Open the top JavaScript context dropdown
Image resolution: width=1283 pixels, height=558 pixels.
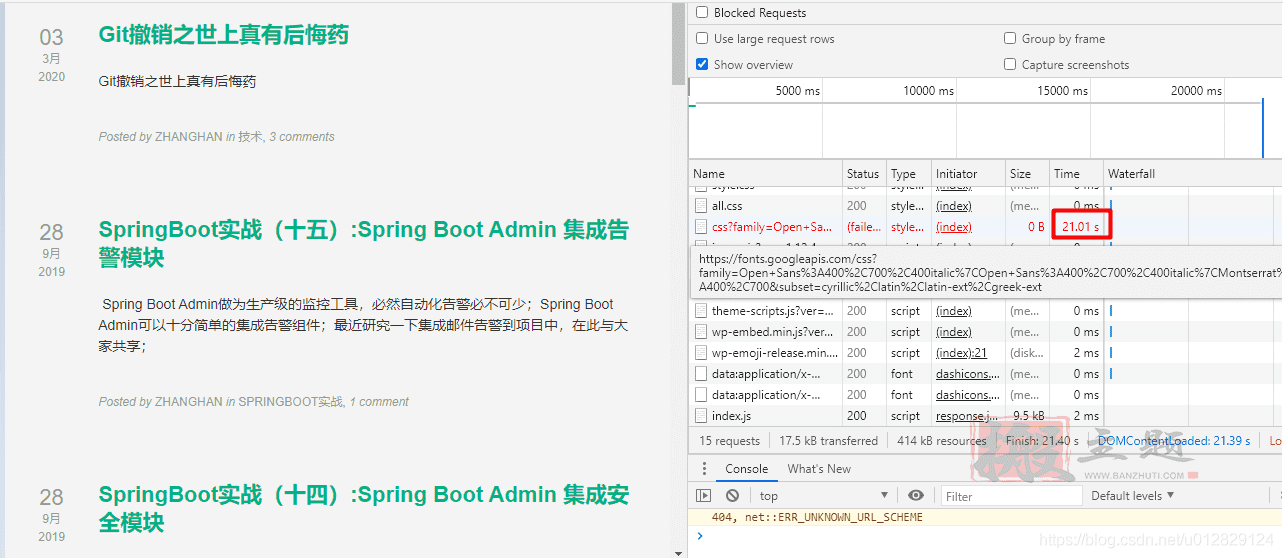[823, 496]
